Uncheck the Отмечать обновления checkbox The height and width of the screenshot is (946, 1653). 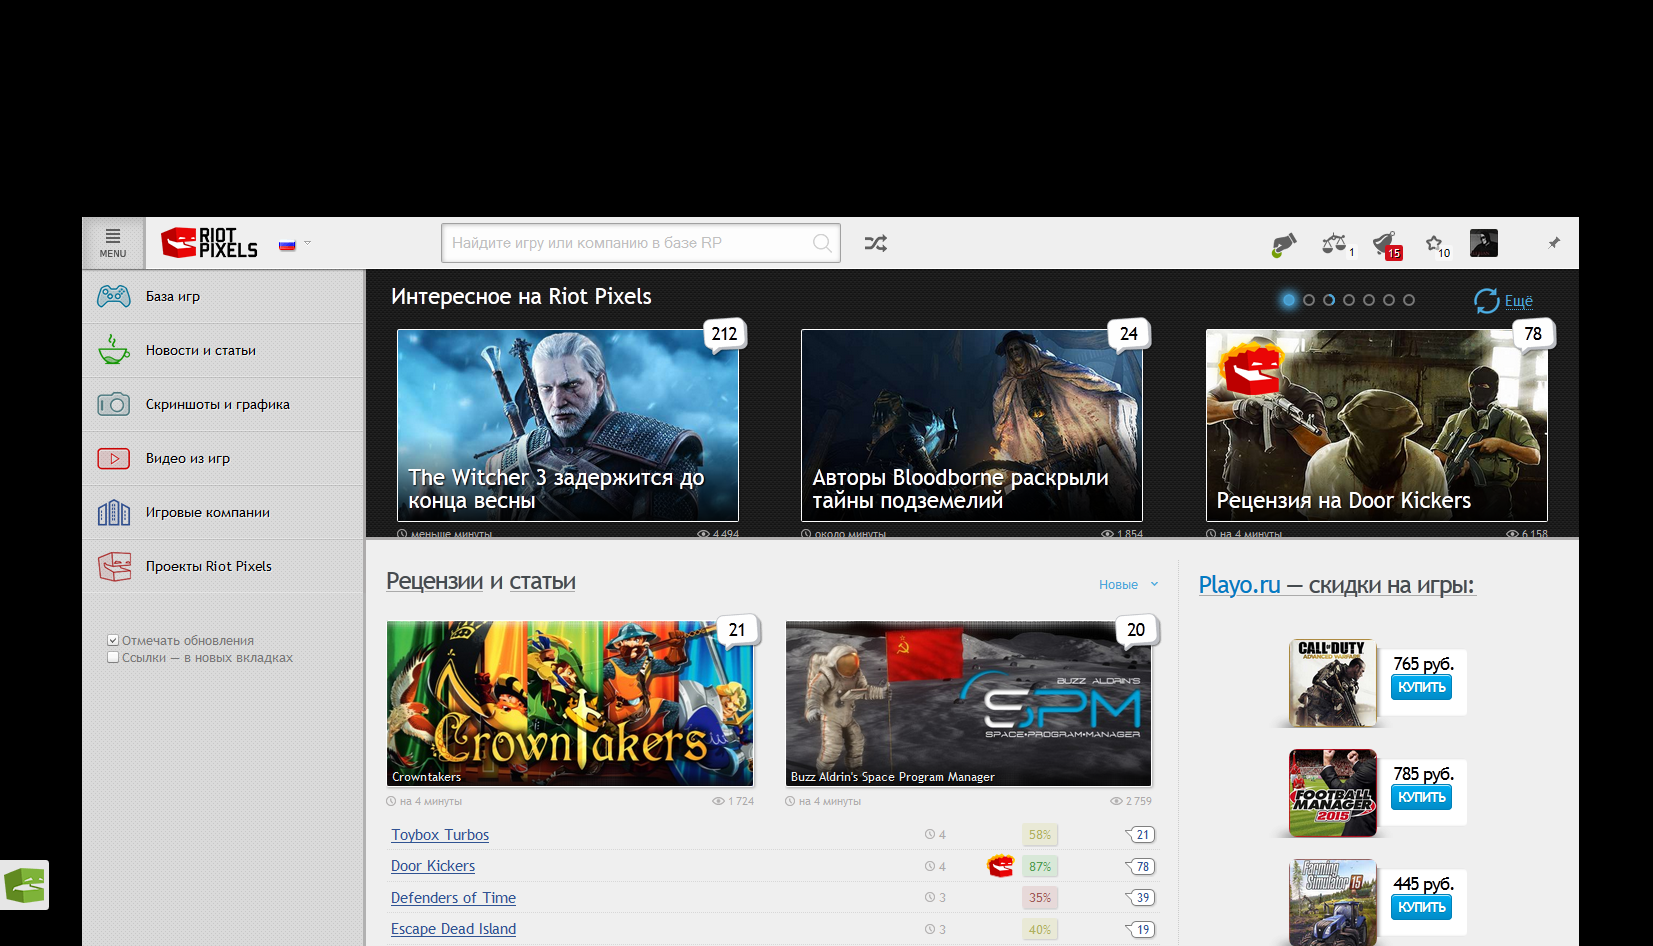113,640
